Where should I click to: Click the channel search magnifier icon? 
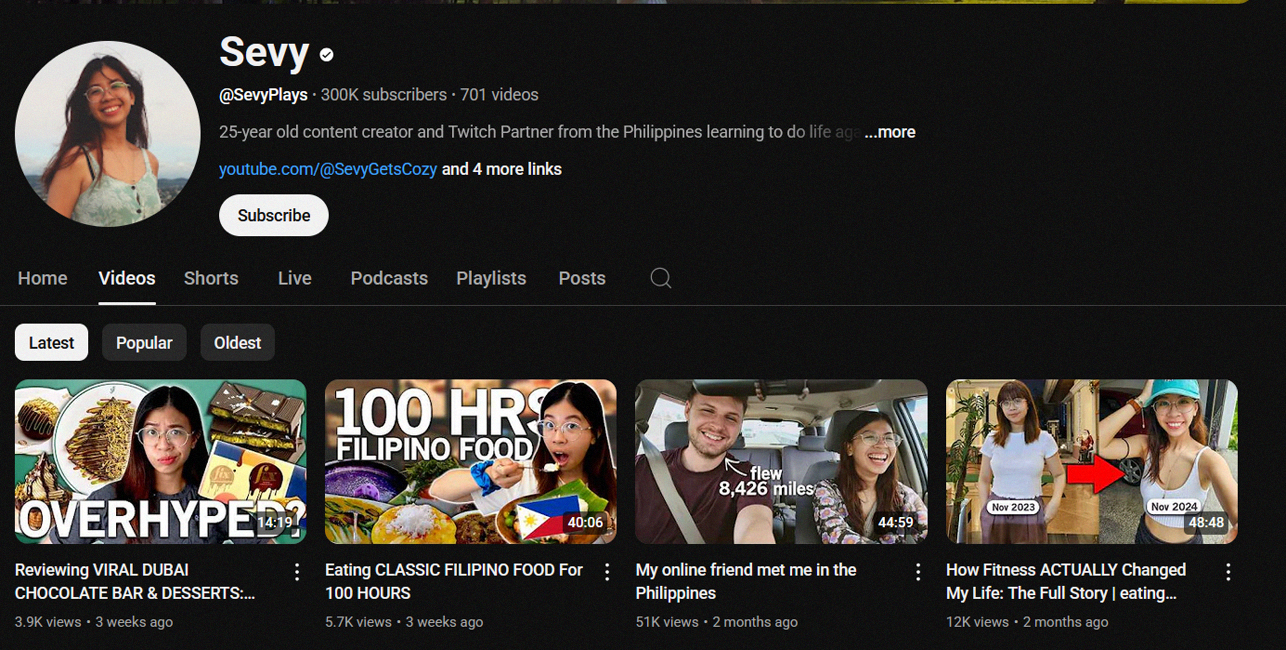pyautogui.click(x=661, y=278)
